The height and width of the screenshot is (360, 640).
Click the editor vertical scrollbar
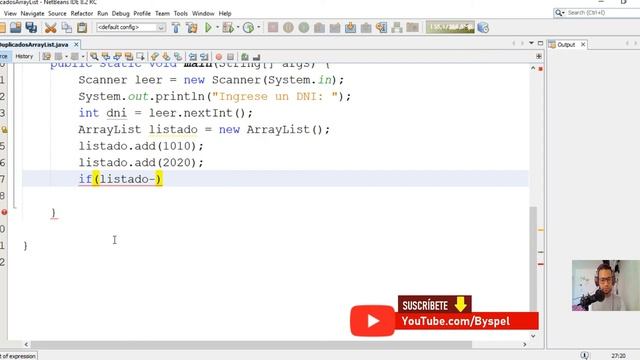tap(533, 260)
